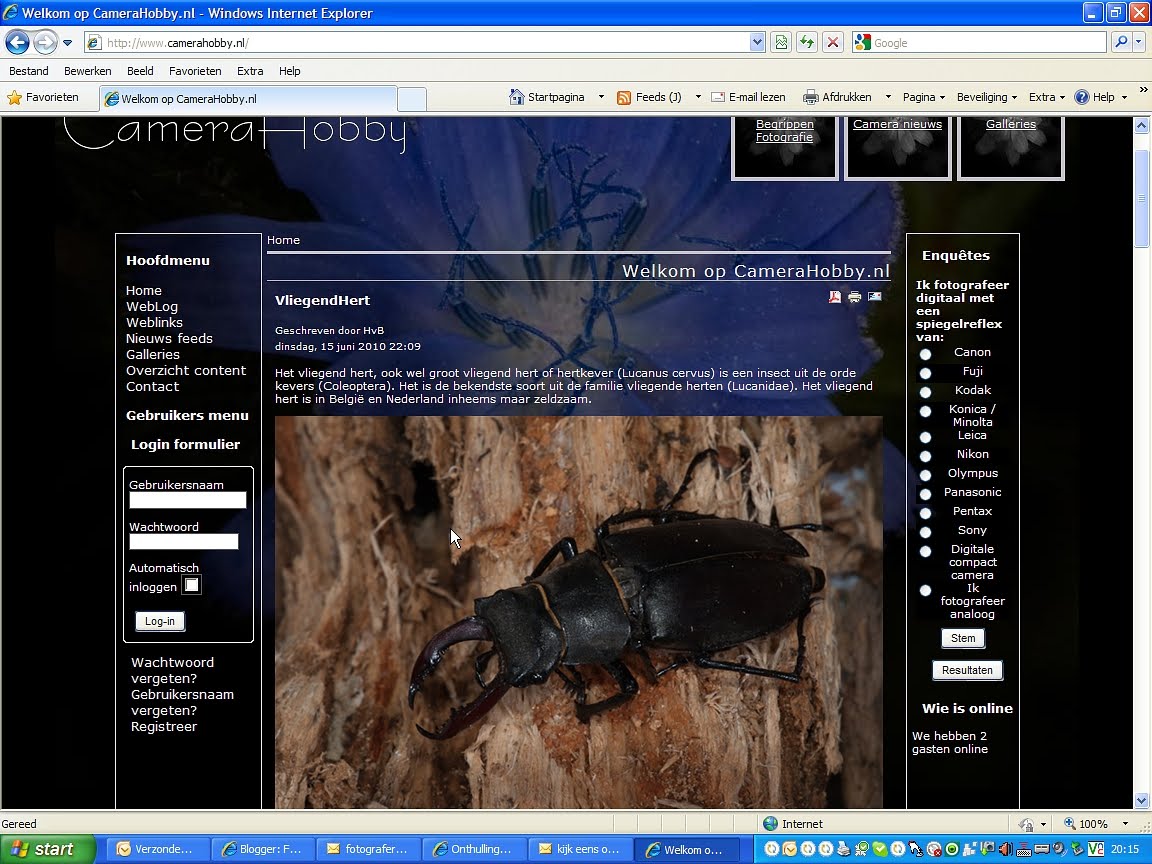1152x864 pixels.
Task: Open the Bestand menu
Action: tap(29, 71)
